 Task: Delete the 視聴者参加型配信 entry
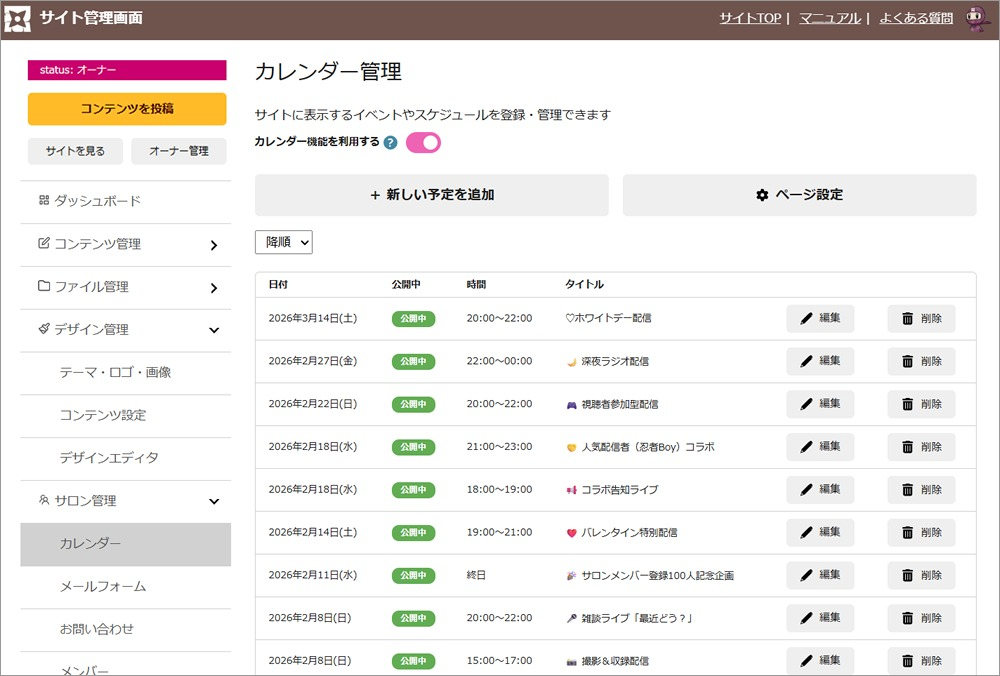coord(921,404)
